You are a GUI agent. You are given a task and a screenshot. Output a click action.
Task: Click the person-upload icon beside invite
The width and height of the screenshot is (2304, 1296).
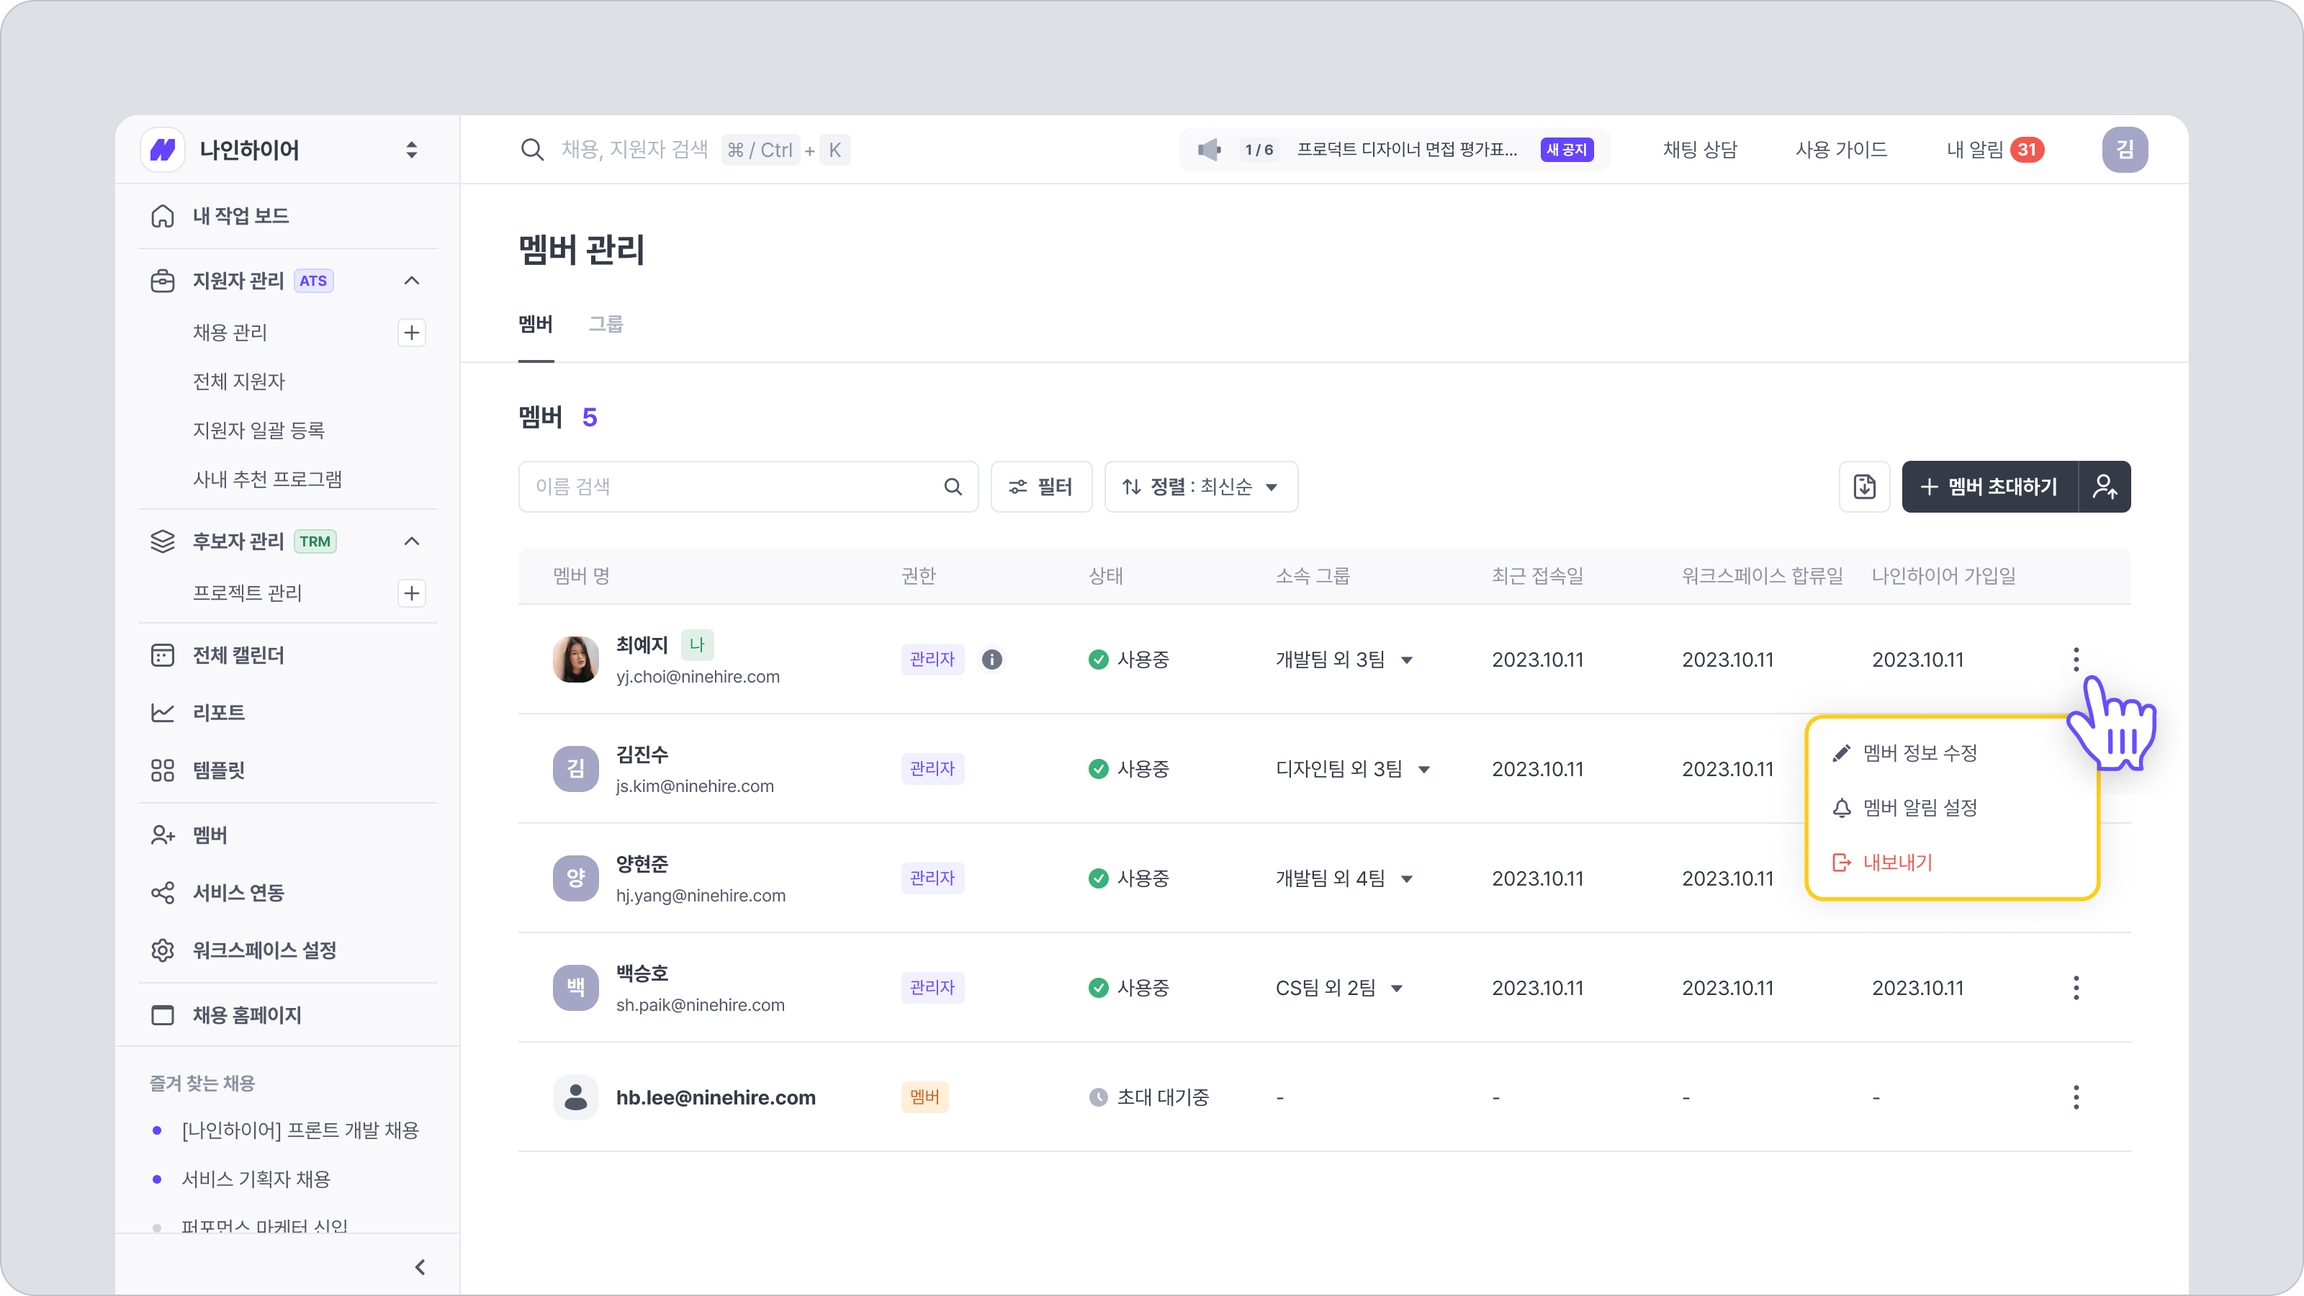[2105, 487]
